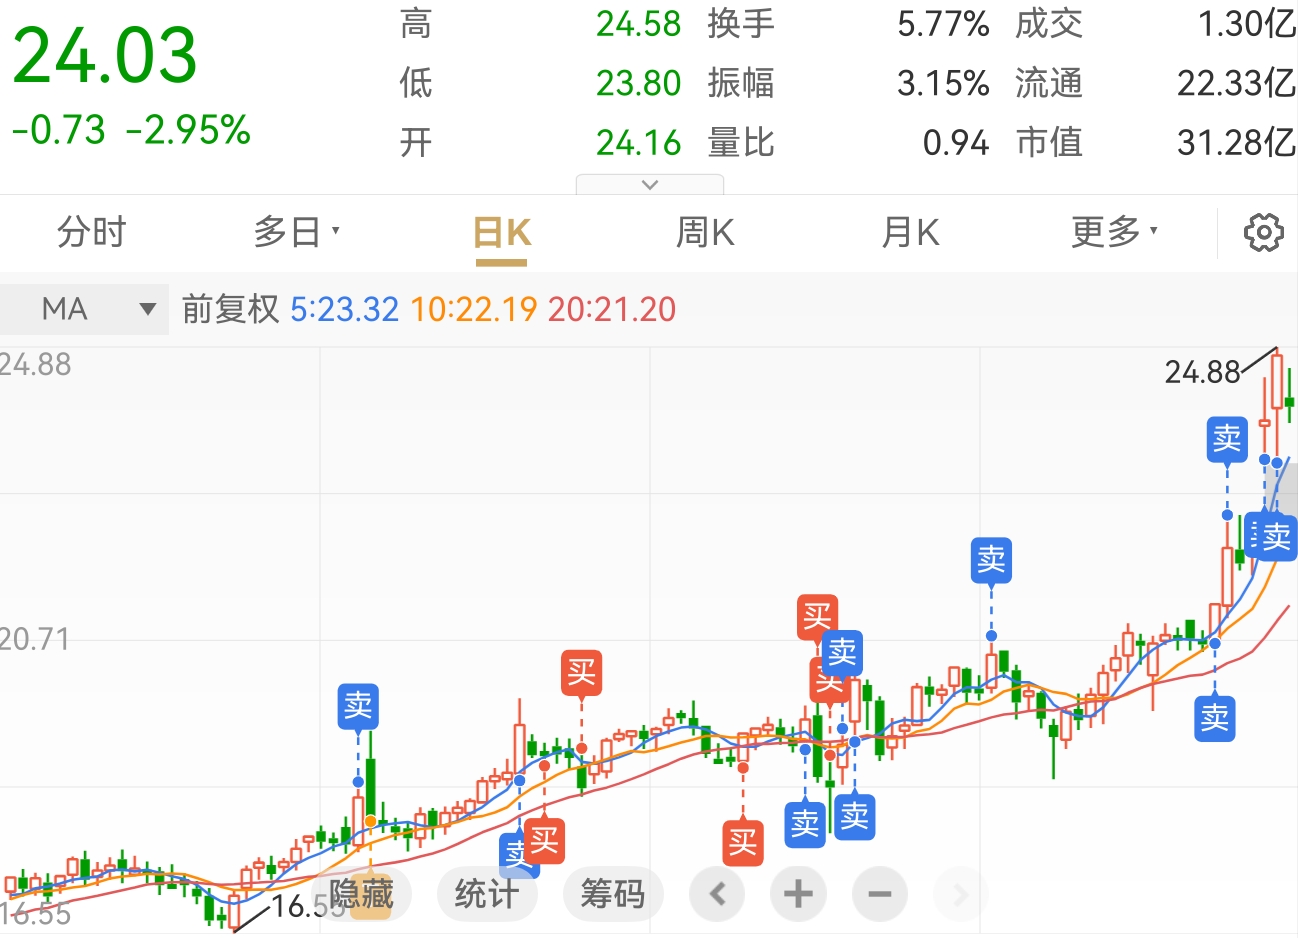Open the MA indicator dropdown
Screen dimensions: 1298x938
(x=84, y=309)
